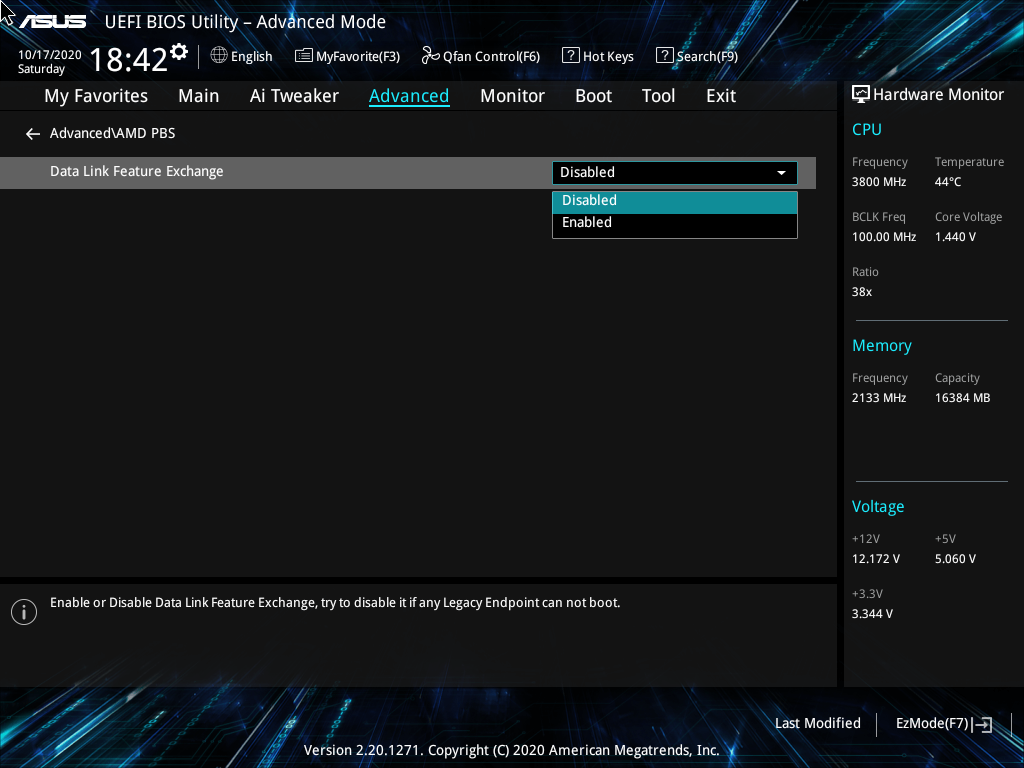Click the 44°C temperature value
Image resolution: width=1024 pixels, height=768 pixels.
click(x=948, y=182)
